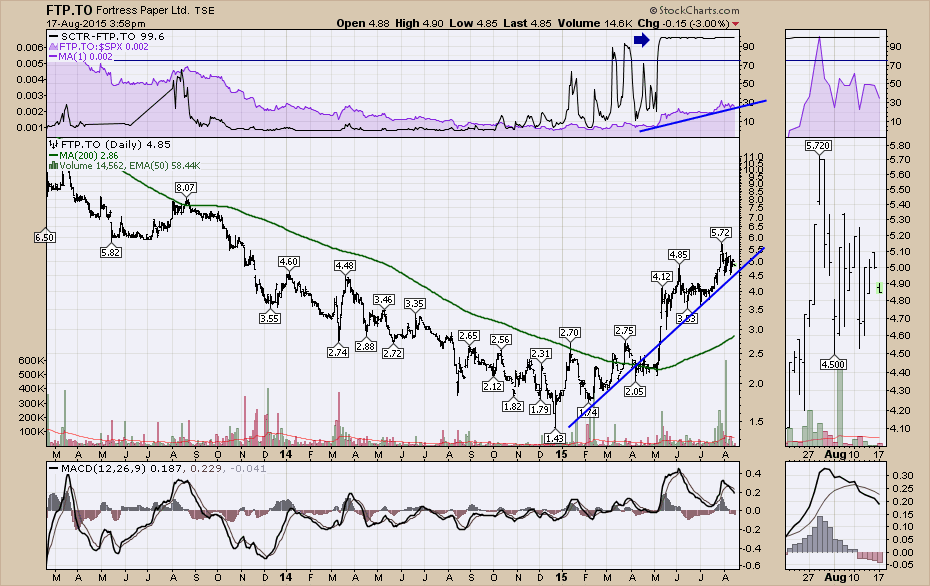Screen dimensions: 930x586
Task: Click the green last-price marker in zoom panel
Action: tap(878, 288)
